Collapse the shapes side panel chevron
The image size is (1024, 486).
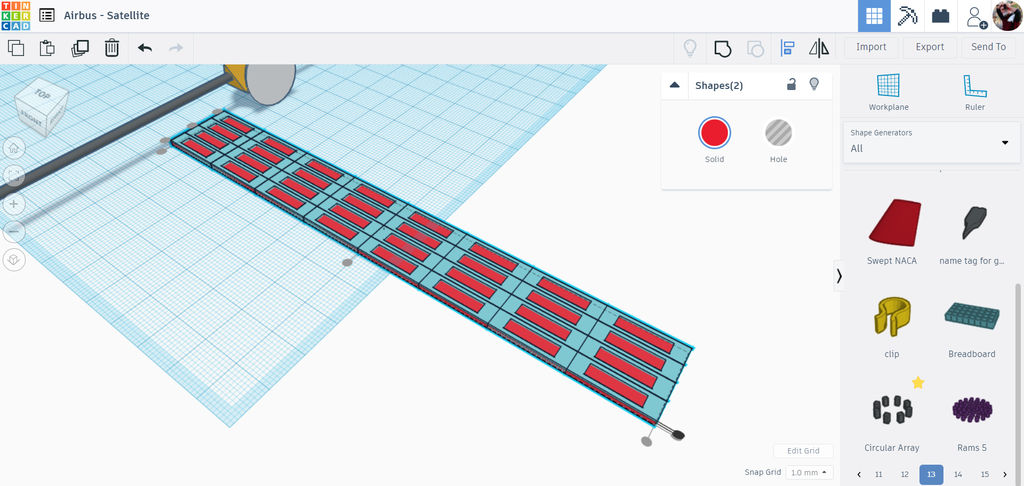pyautogui.click(x=839, y=276)
